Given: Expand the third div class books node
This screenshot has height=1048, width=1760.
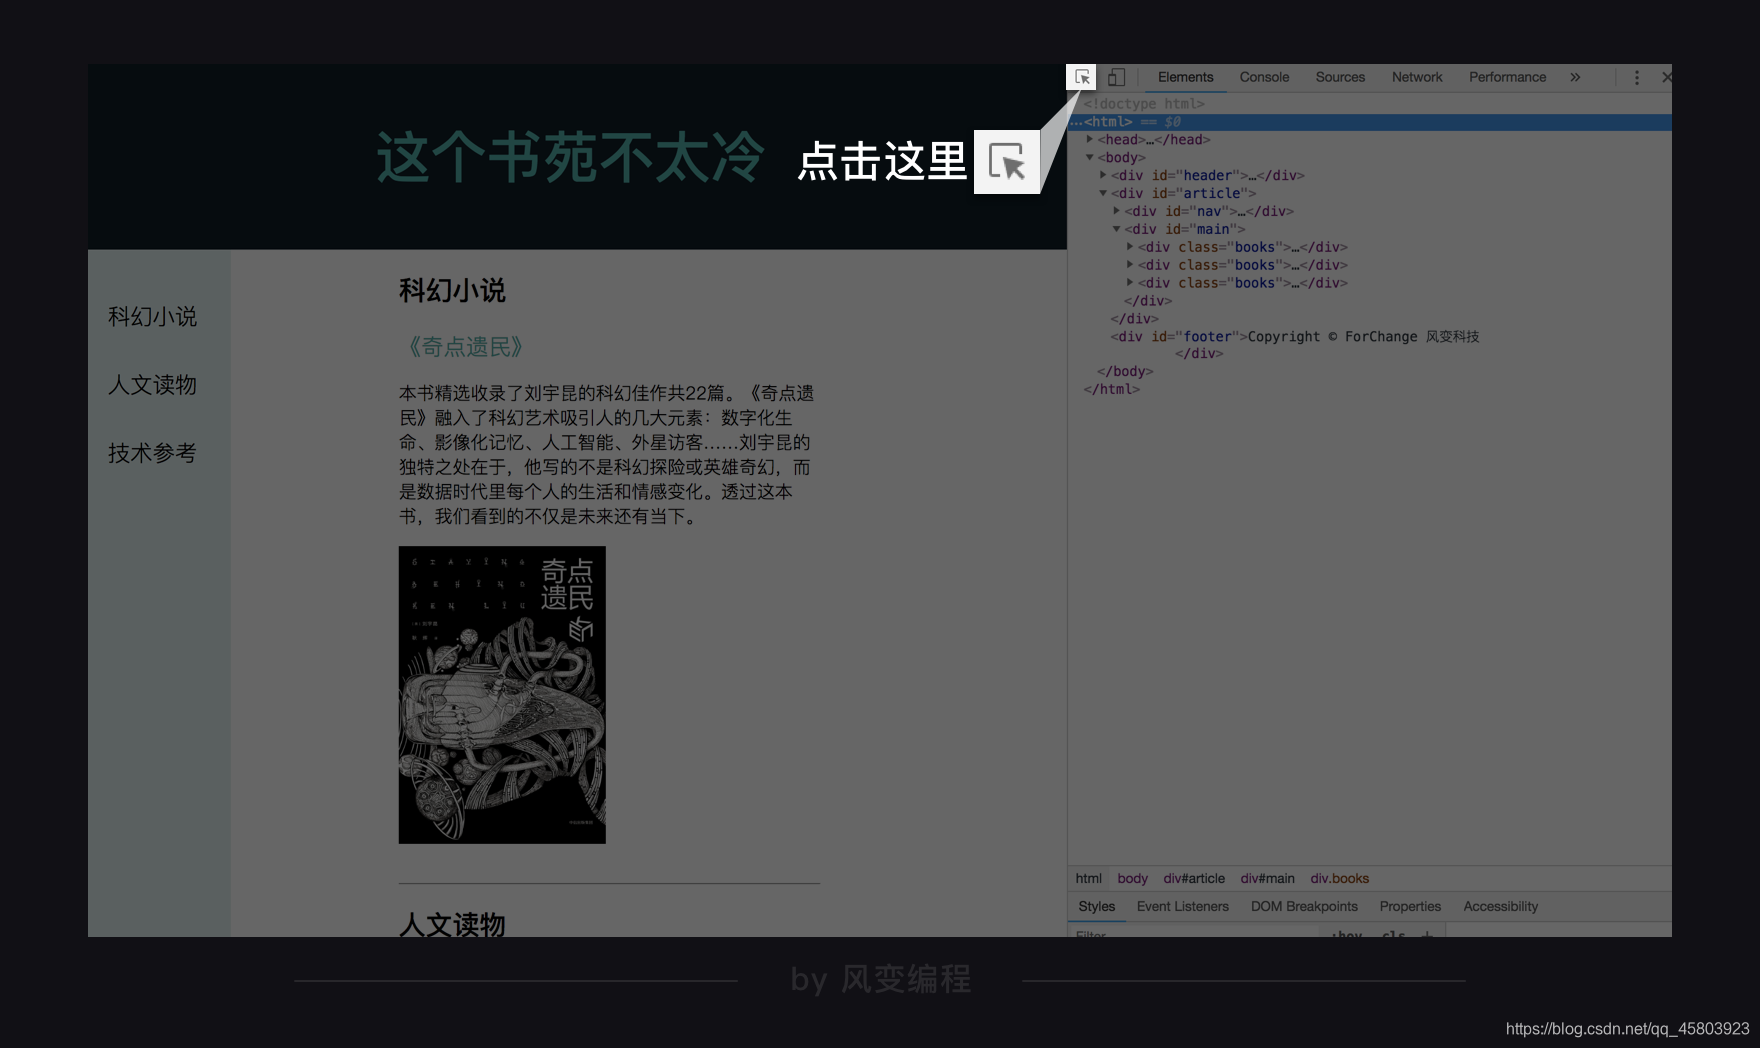Looking at the screenshot, I should pyautogui.click(x=1130, y=282).
